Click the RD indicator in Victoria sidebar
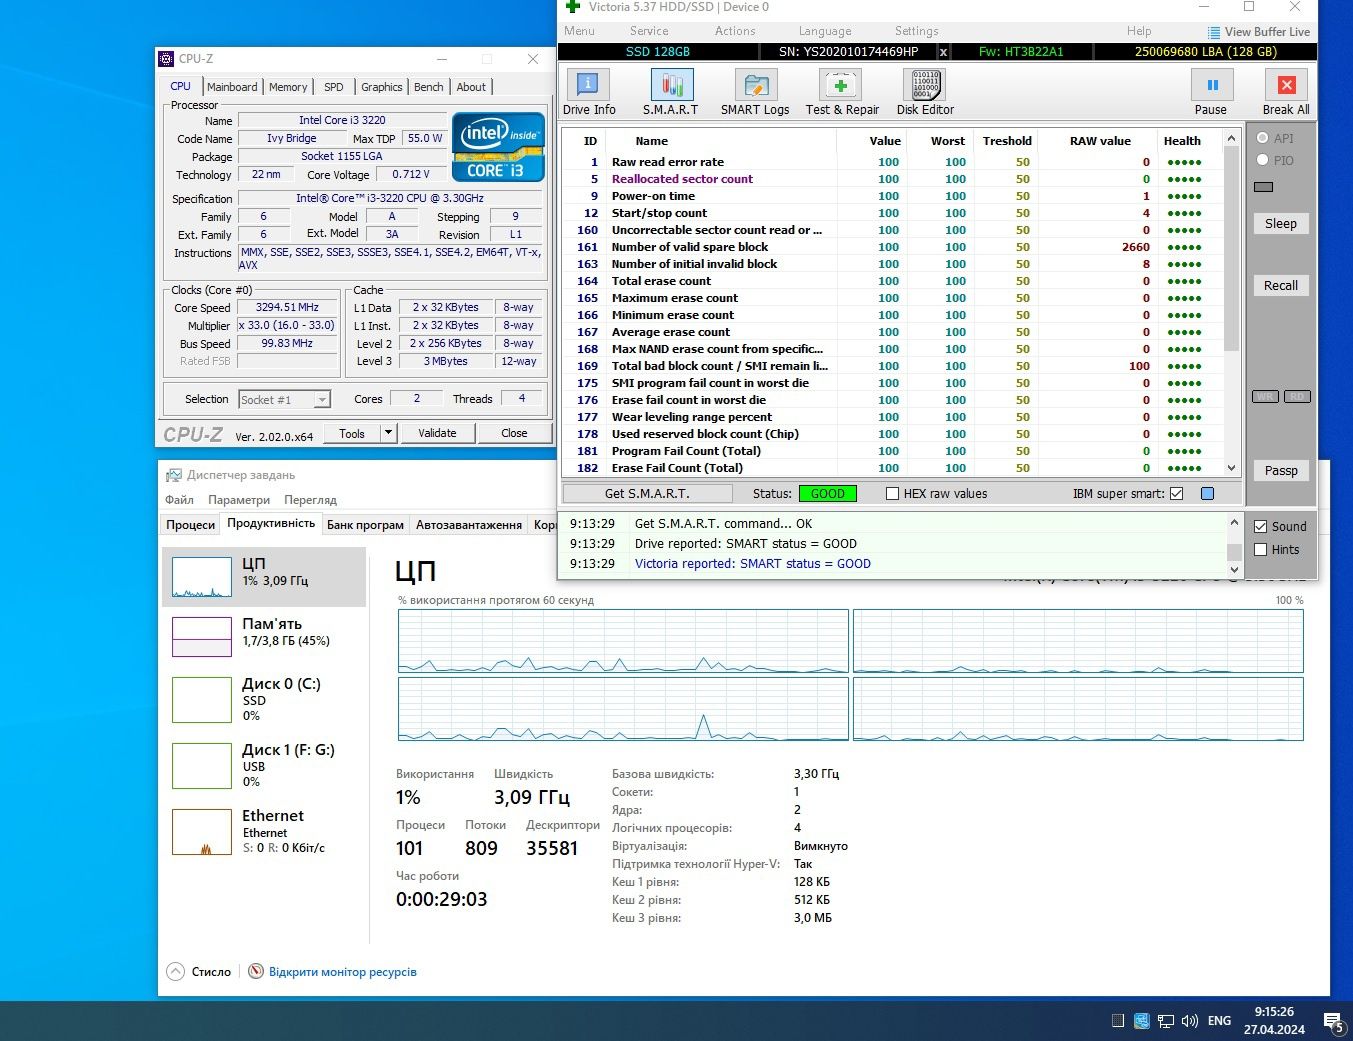Image resolution: width=1353 pixels, height=1041 pixels. coord(1297,397)
